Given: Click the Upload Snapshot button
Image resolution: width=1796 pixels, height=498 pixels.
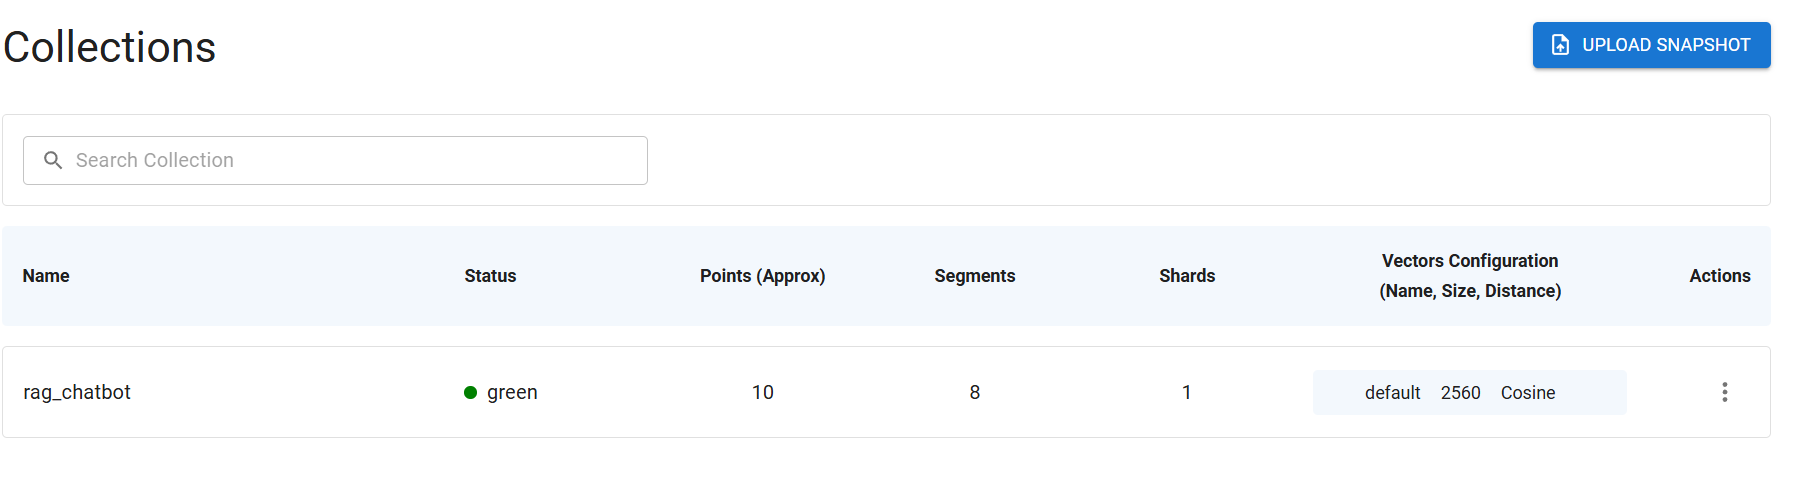Looking at the screenshot, I should click(x=1651, y=45).
